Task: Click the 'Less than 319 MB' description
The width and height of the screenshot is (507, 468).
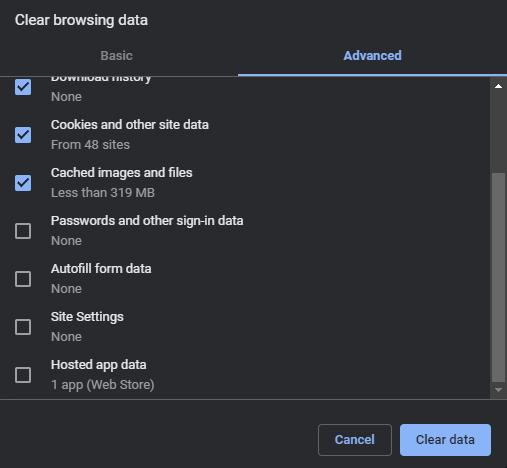Action: (103, 193)
